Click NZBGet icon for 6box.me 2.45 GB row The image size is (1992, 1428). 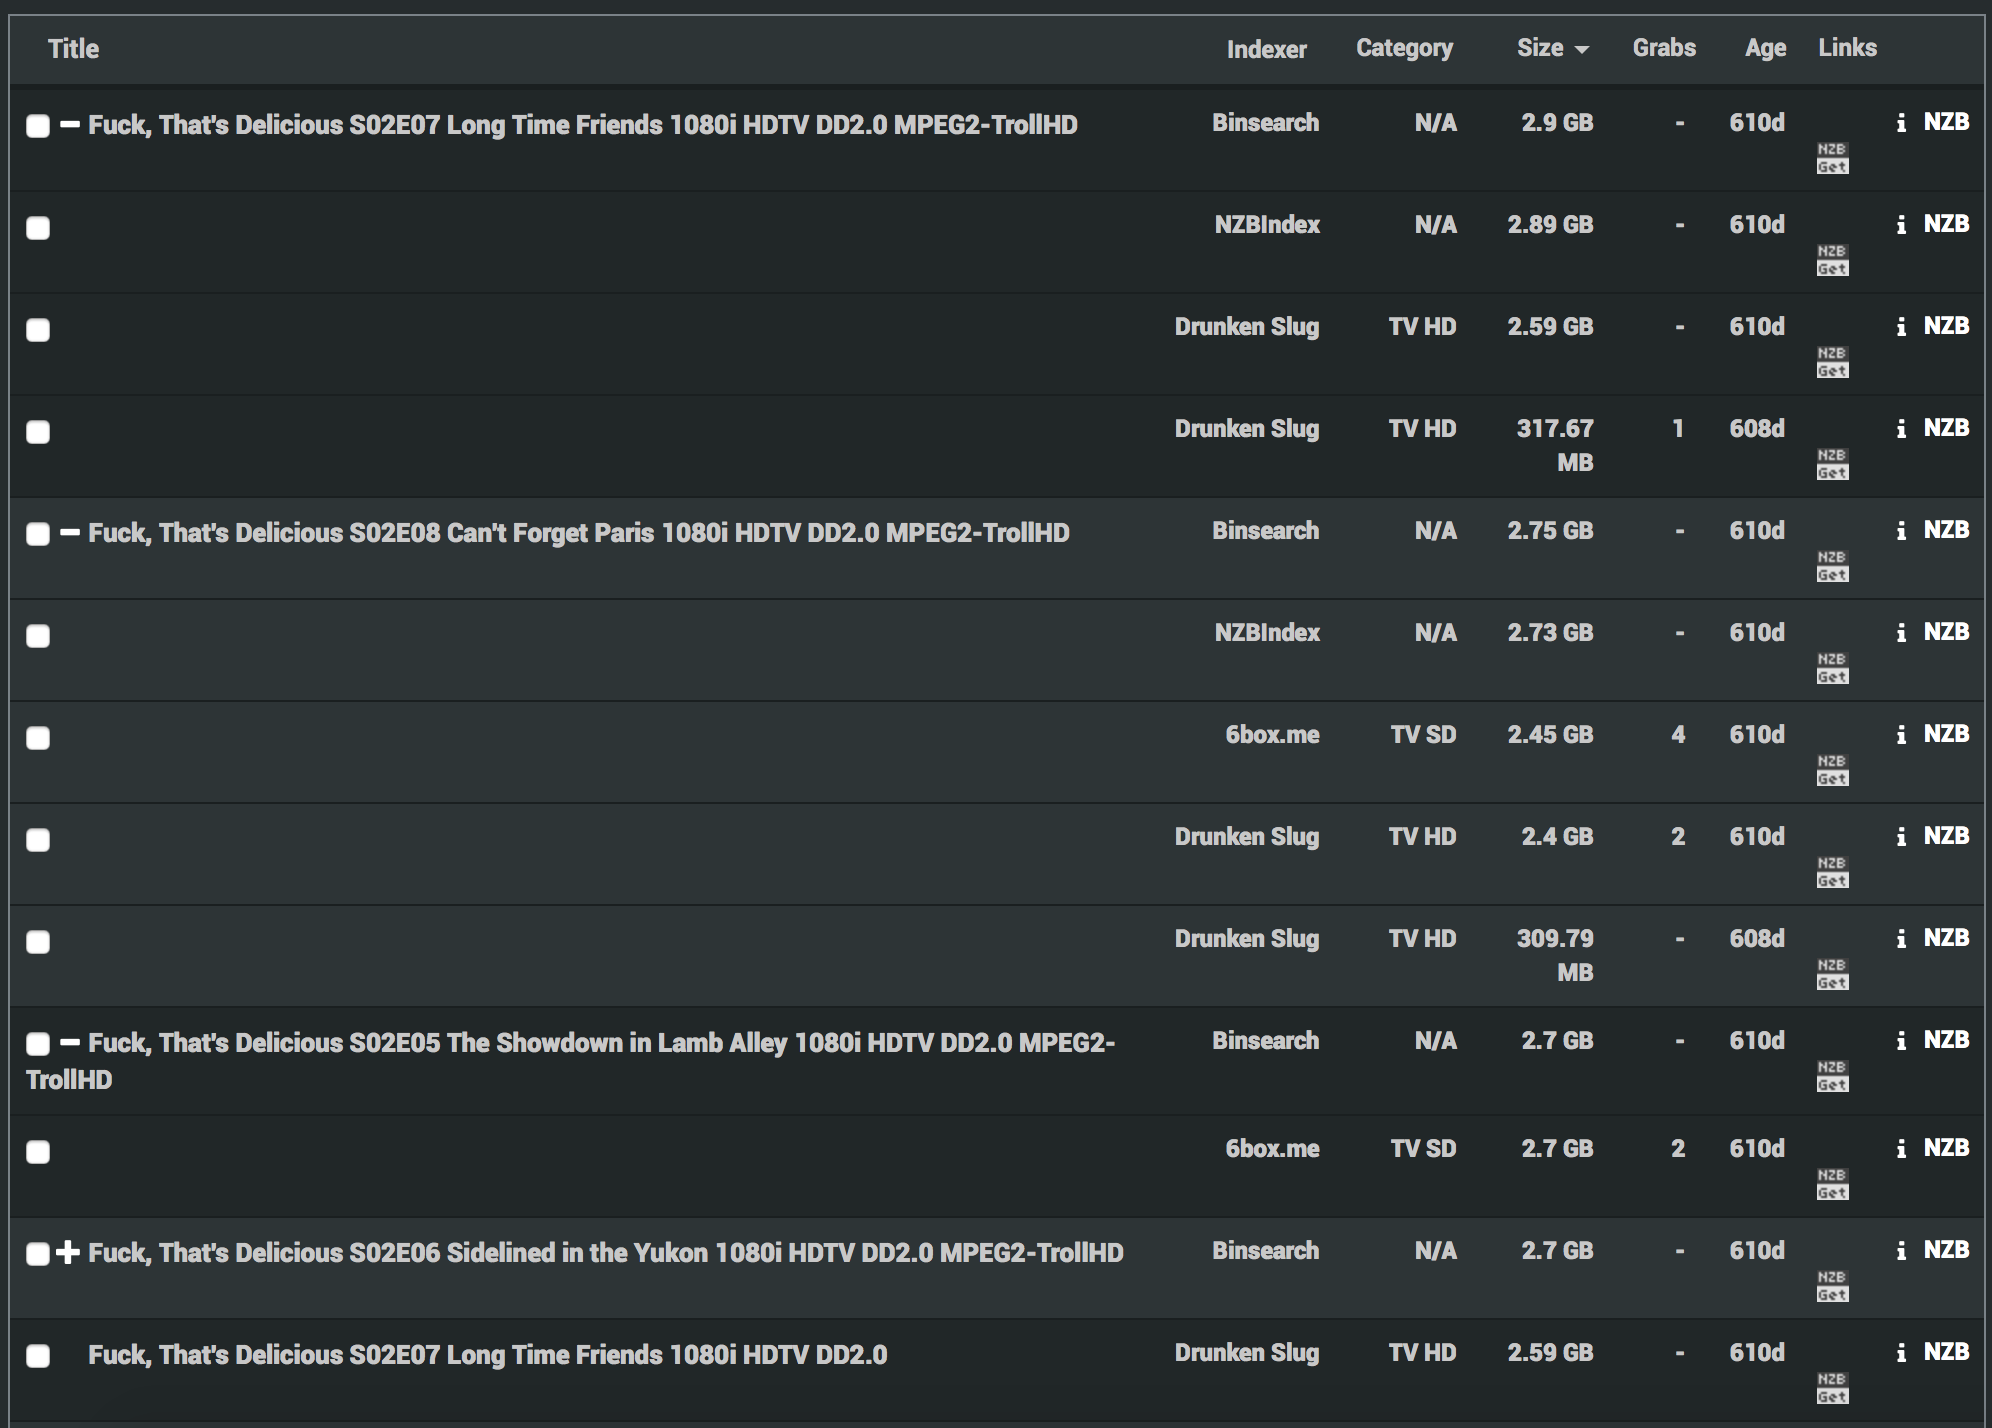(1832, 770)
